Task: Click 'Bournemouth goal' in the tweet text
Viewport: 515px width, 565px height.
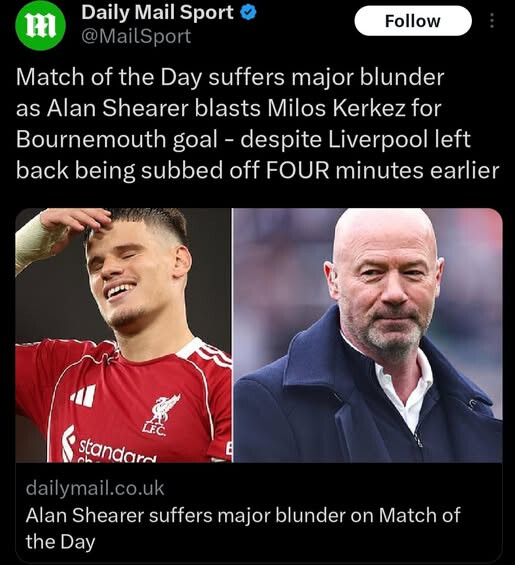Action: tap(117, 139)
